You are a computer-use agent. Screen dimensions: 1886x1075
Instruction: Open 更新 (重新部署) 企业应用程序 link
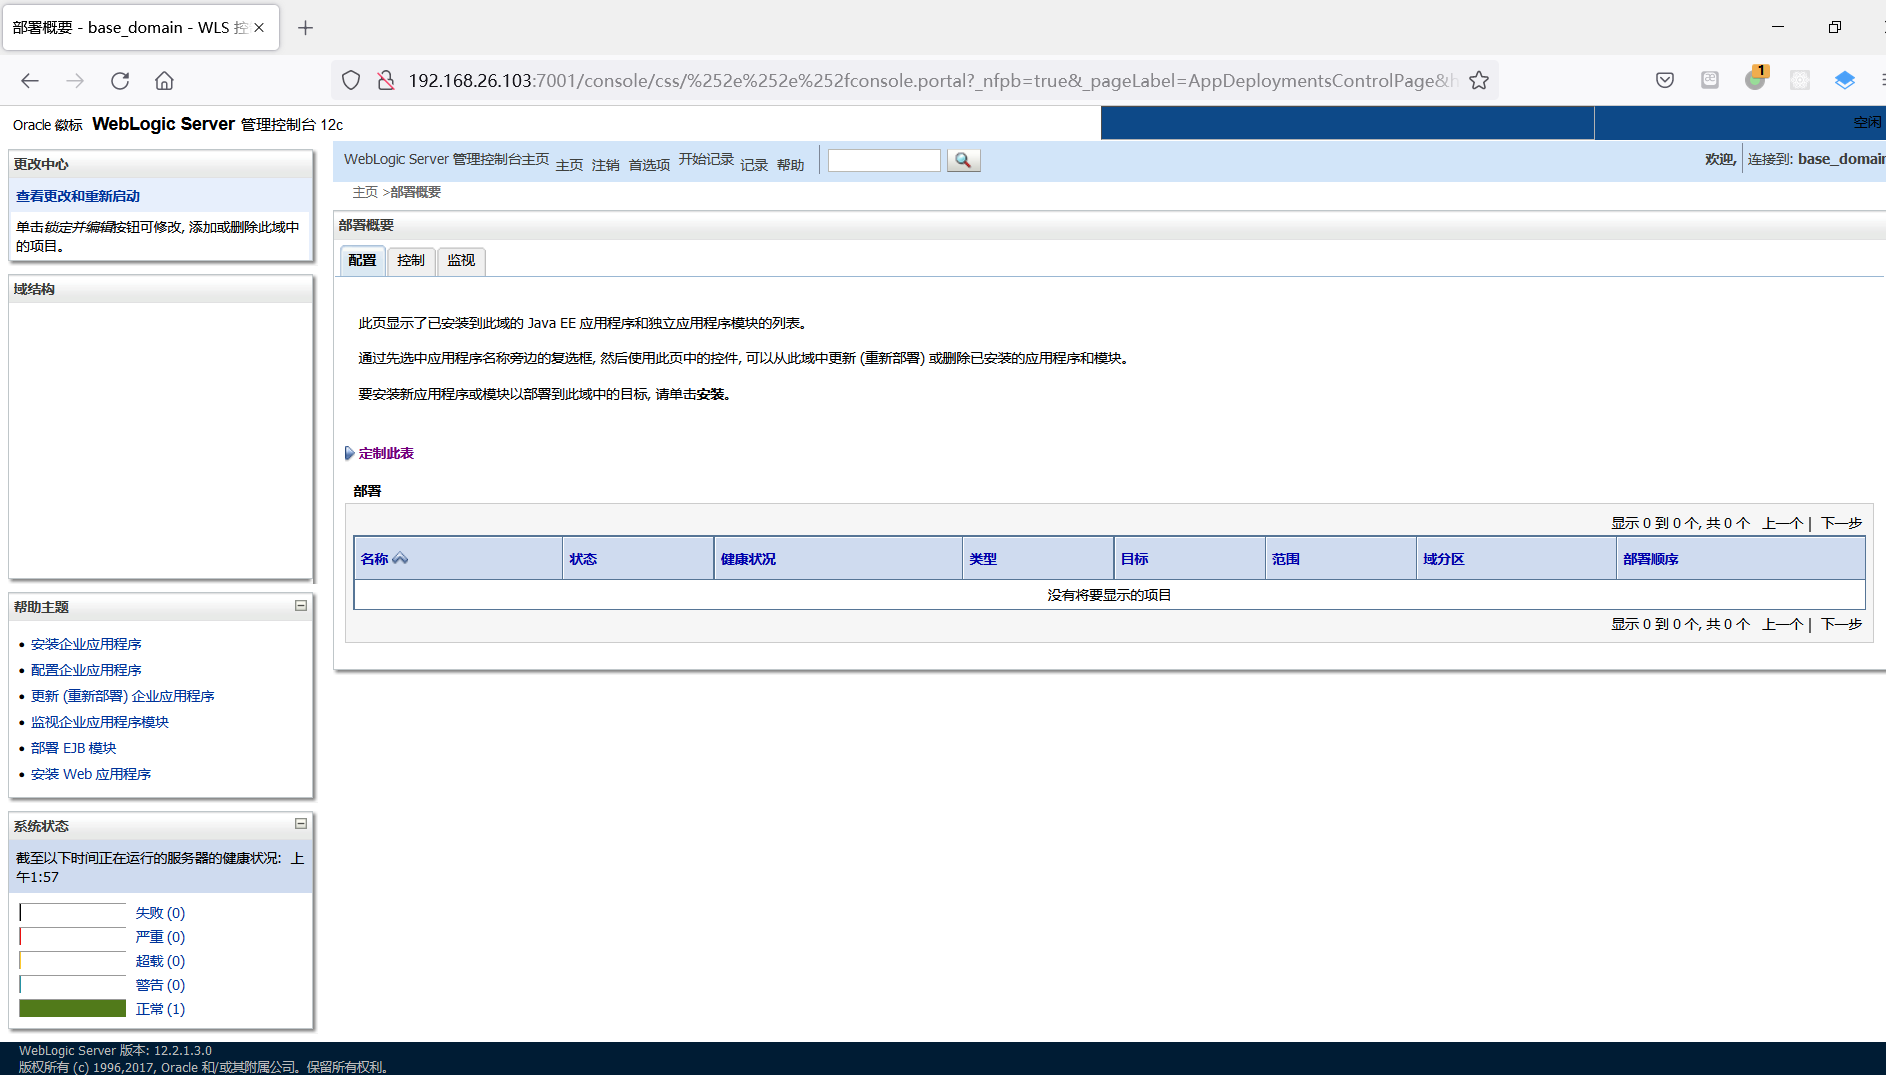[122, 696]
